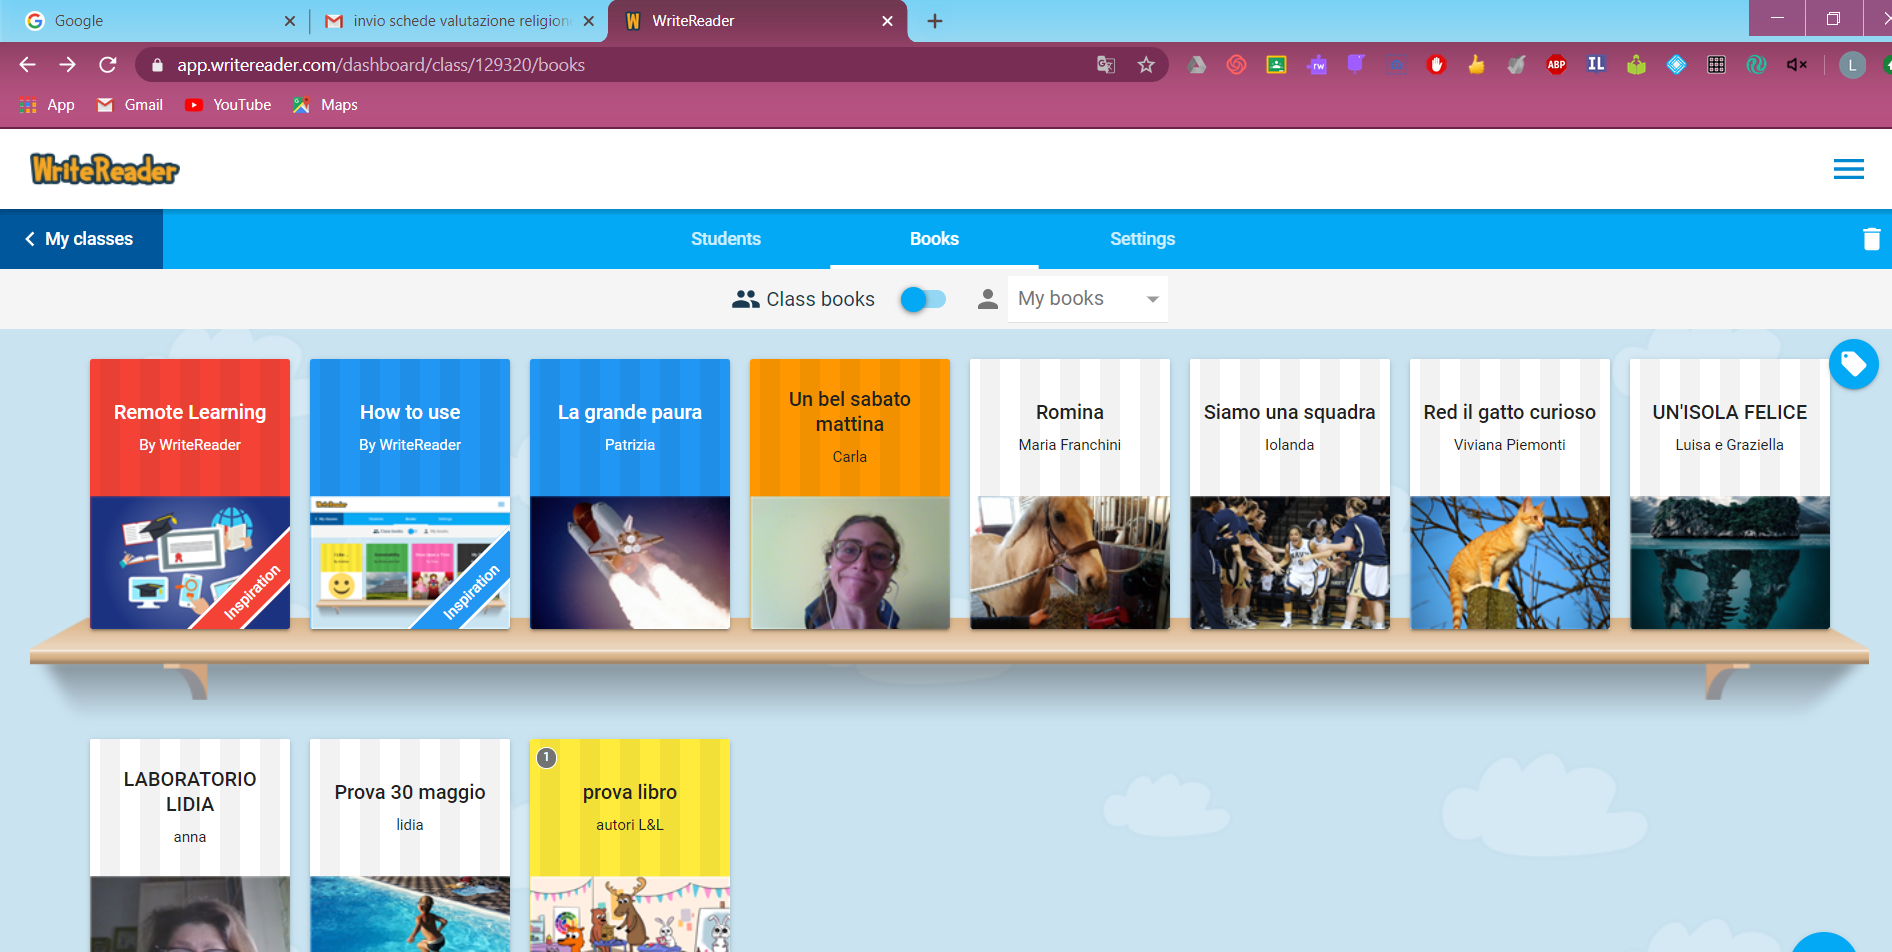
Task: Open 'Un bel sabato mattina' book
Action: (x=850, y=494)
